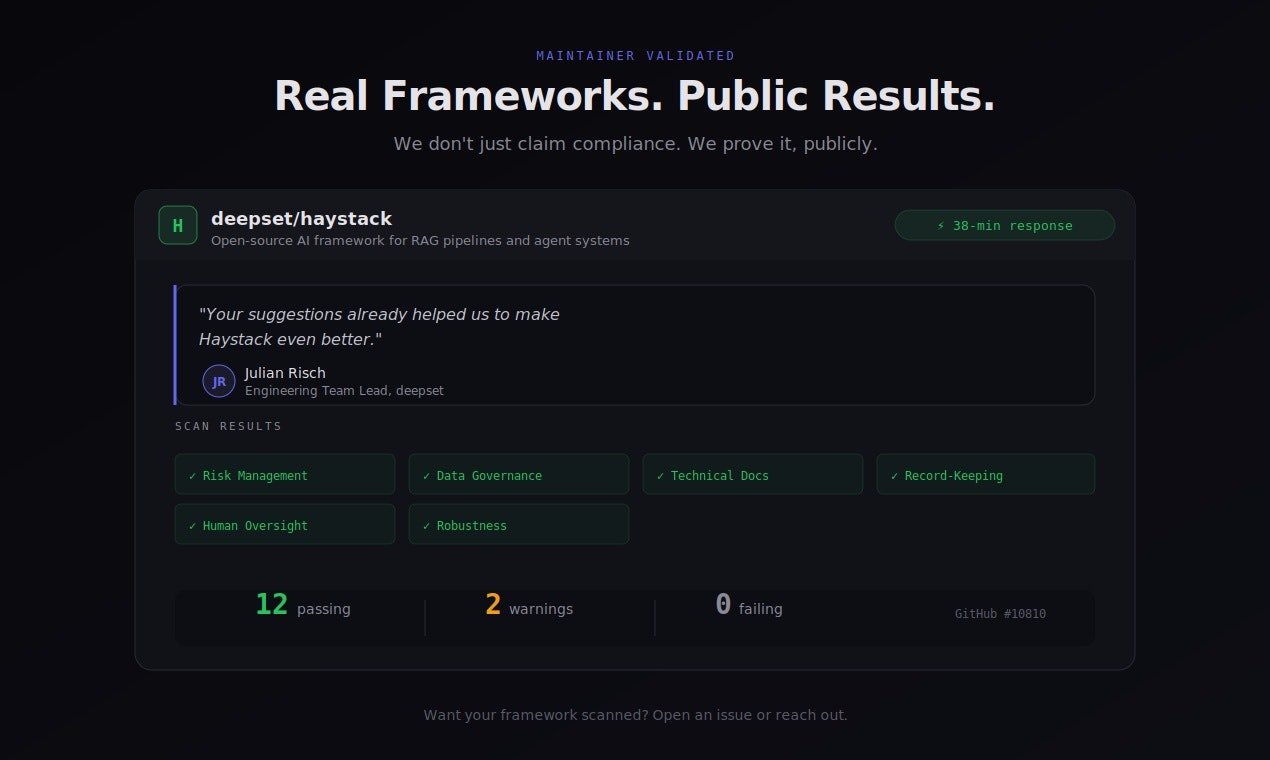The width and height of the screenshot is (1270, 760).
Task: Click the 38-min response badge
Action: click(1005, 225)
